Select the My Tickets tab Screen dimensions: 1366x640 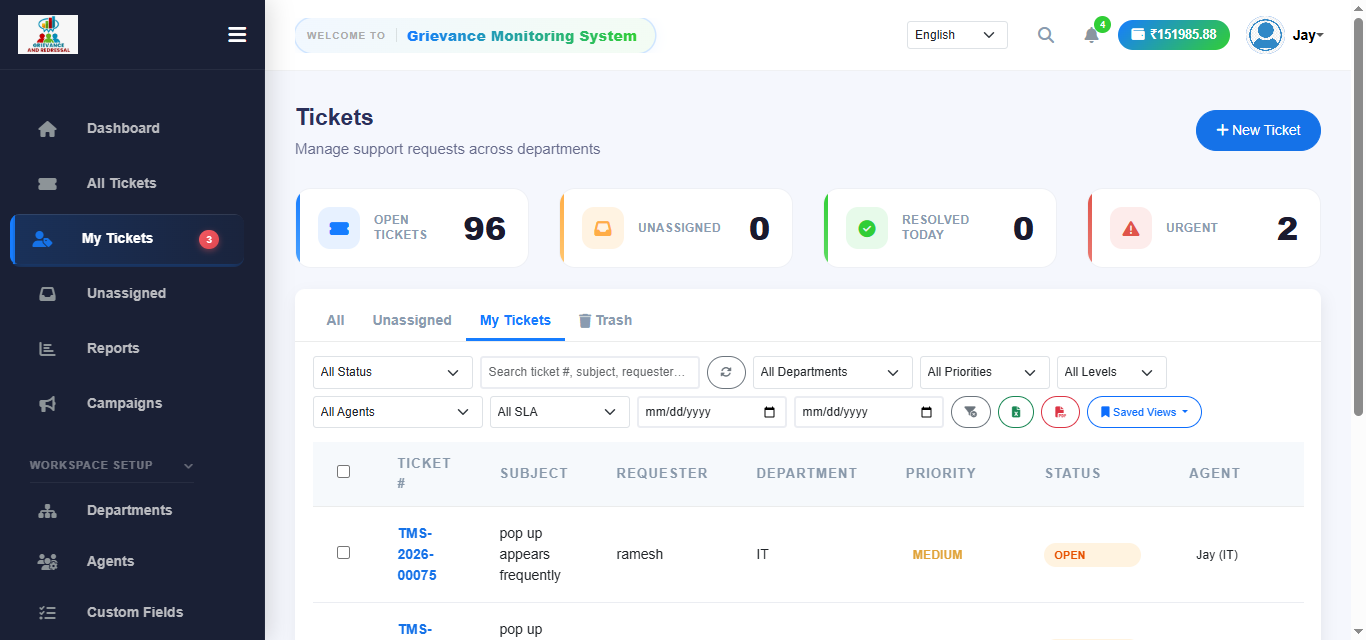click(515, 320)
